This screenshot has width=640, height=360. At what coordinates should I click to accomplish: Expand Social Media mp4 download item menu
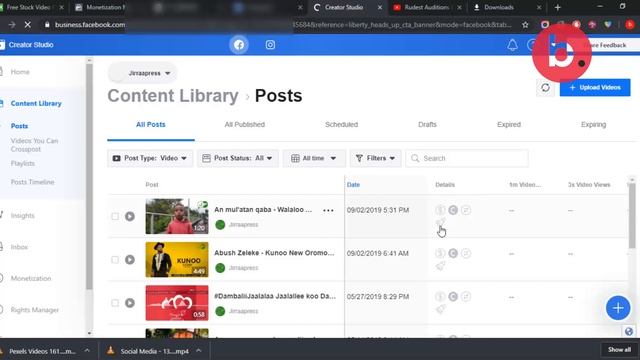(198, 350)
